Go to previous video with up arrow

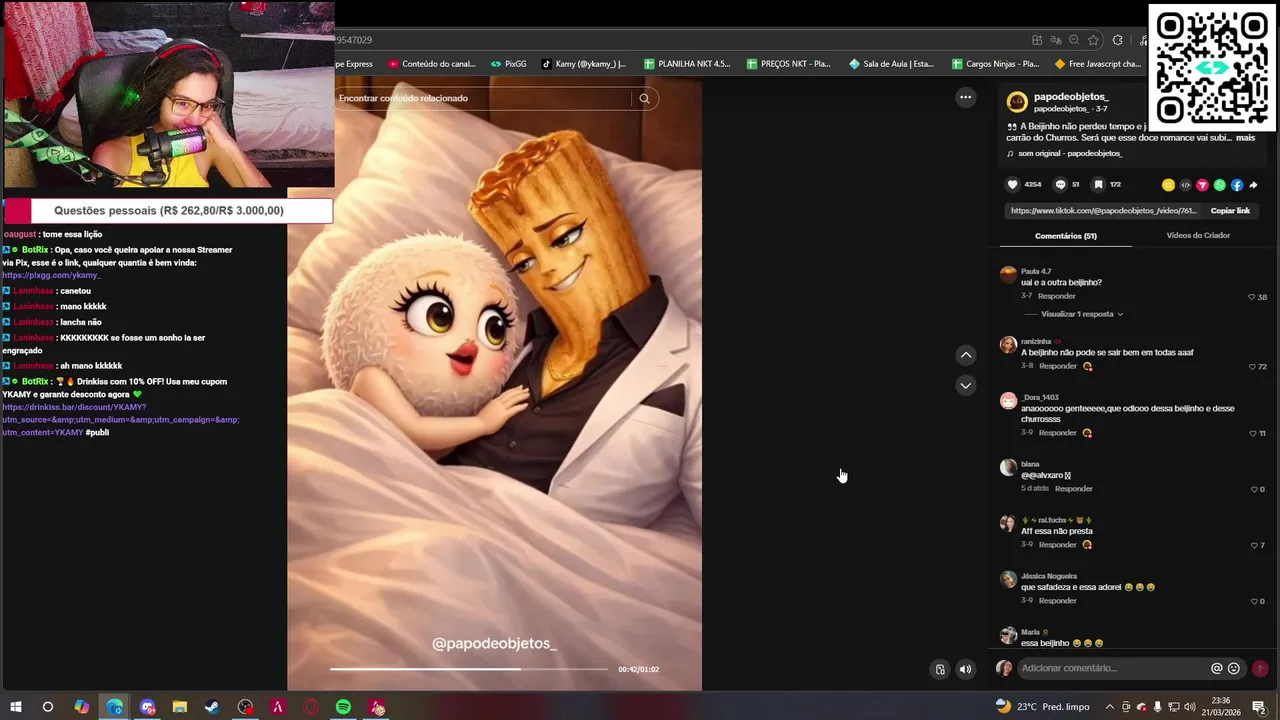pyautogui.click(x=966, y=355)
